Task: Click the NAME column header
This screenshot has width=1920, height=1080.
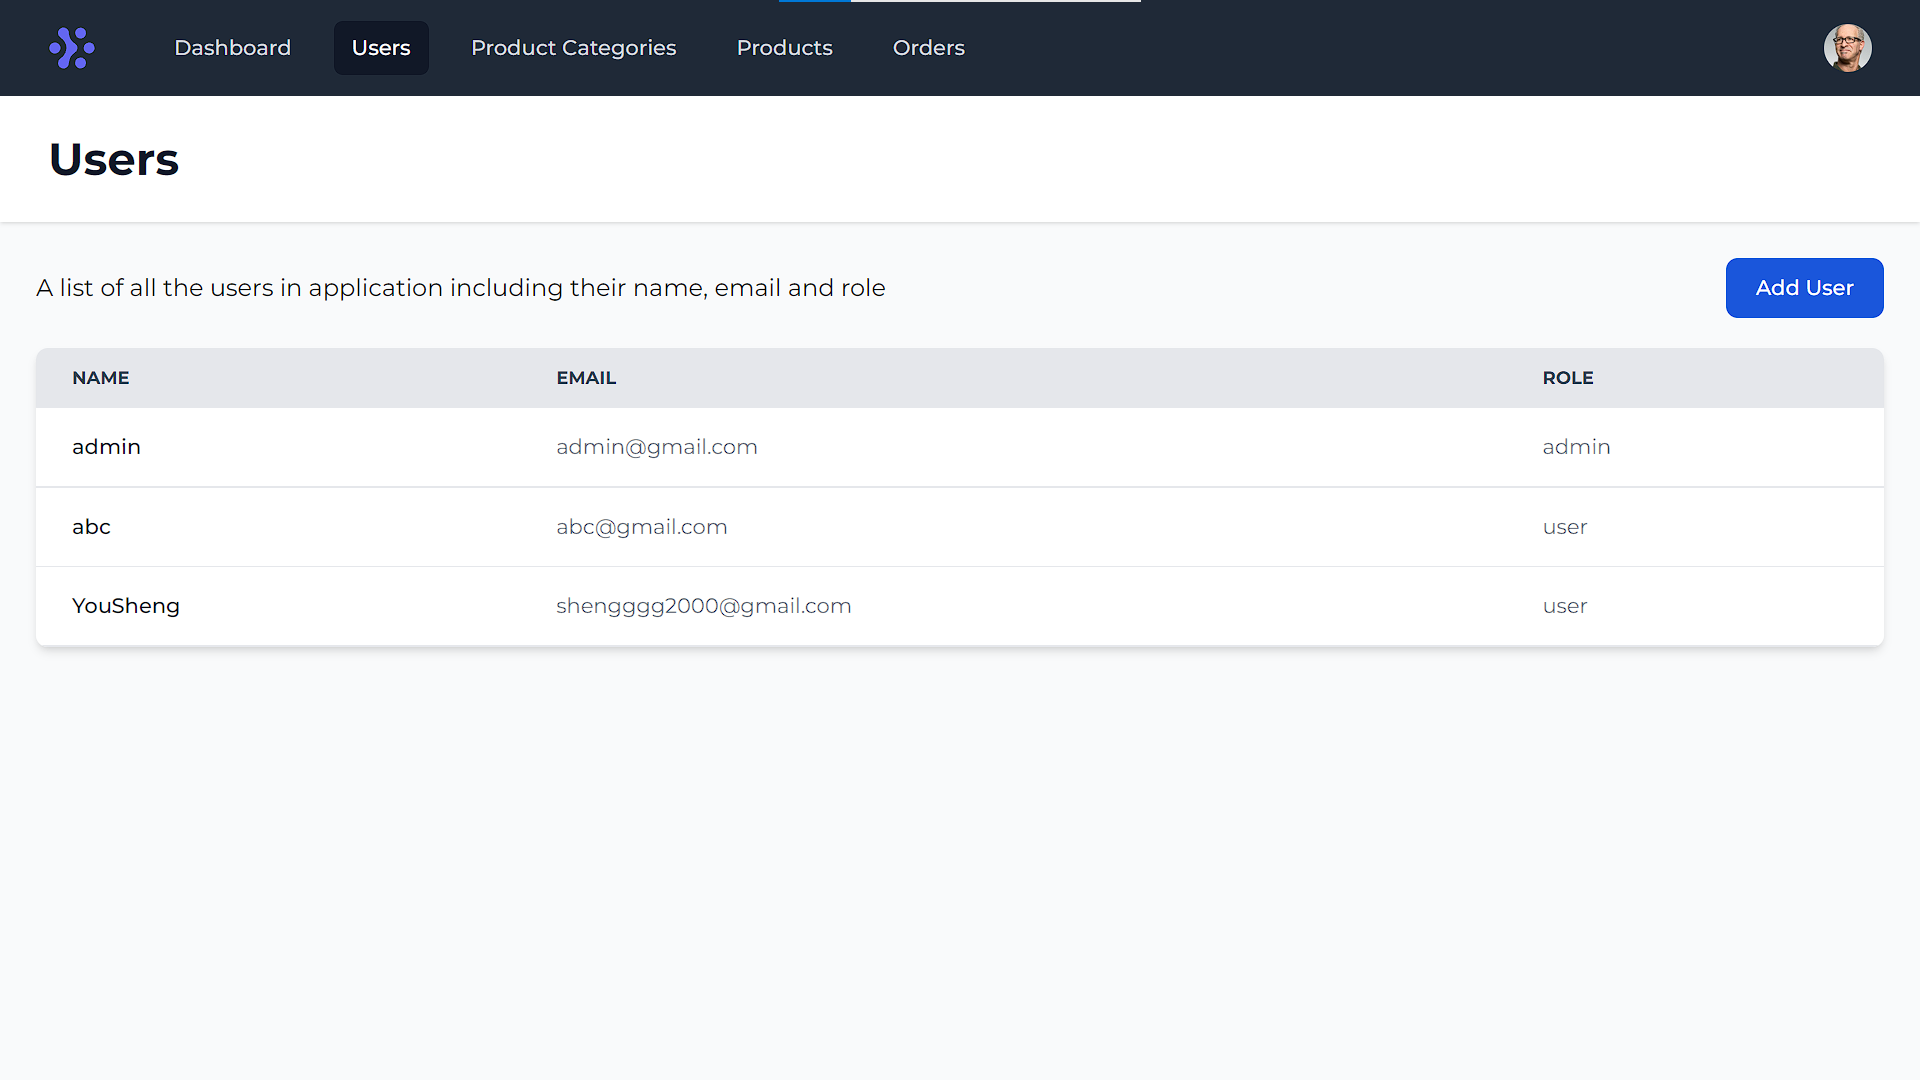Action: pyautogui.click(x=101, y=378)
